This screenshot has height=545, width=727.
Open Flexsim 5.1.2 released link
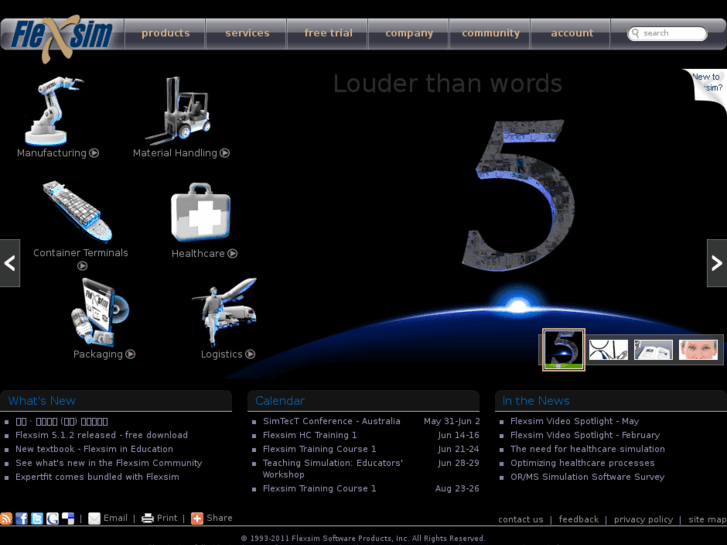(102, 435)
